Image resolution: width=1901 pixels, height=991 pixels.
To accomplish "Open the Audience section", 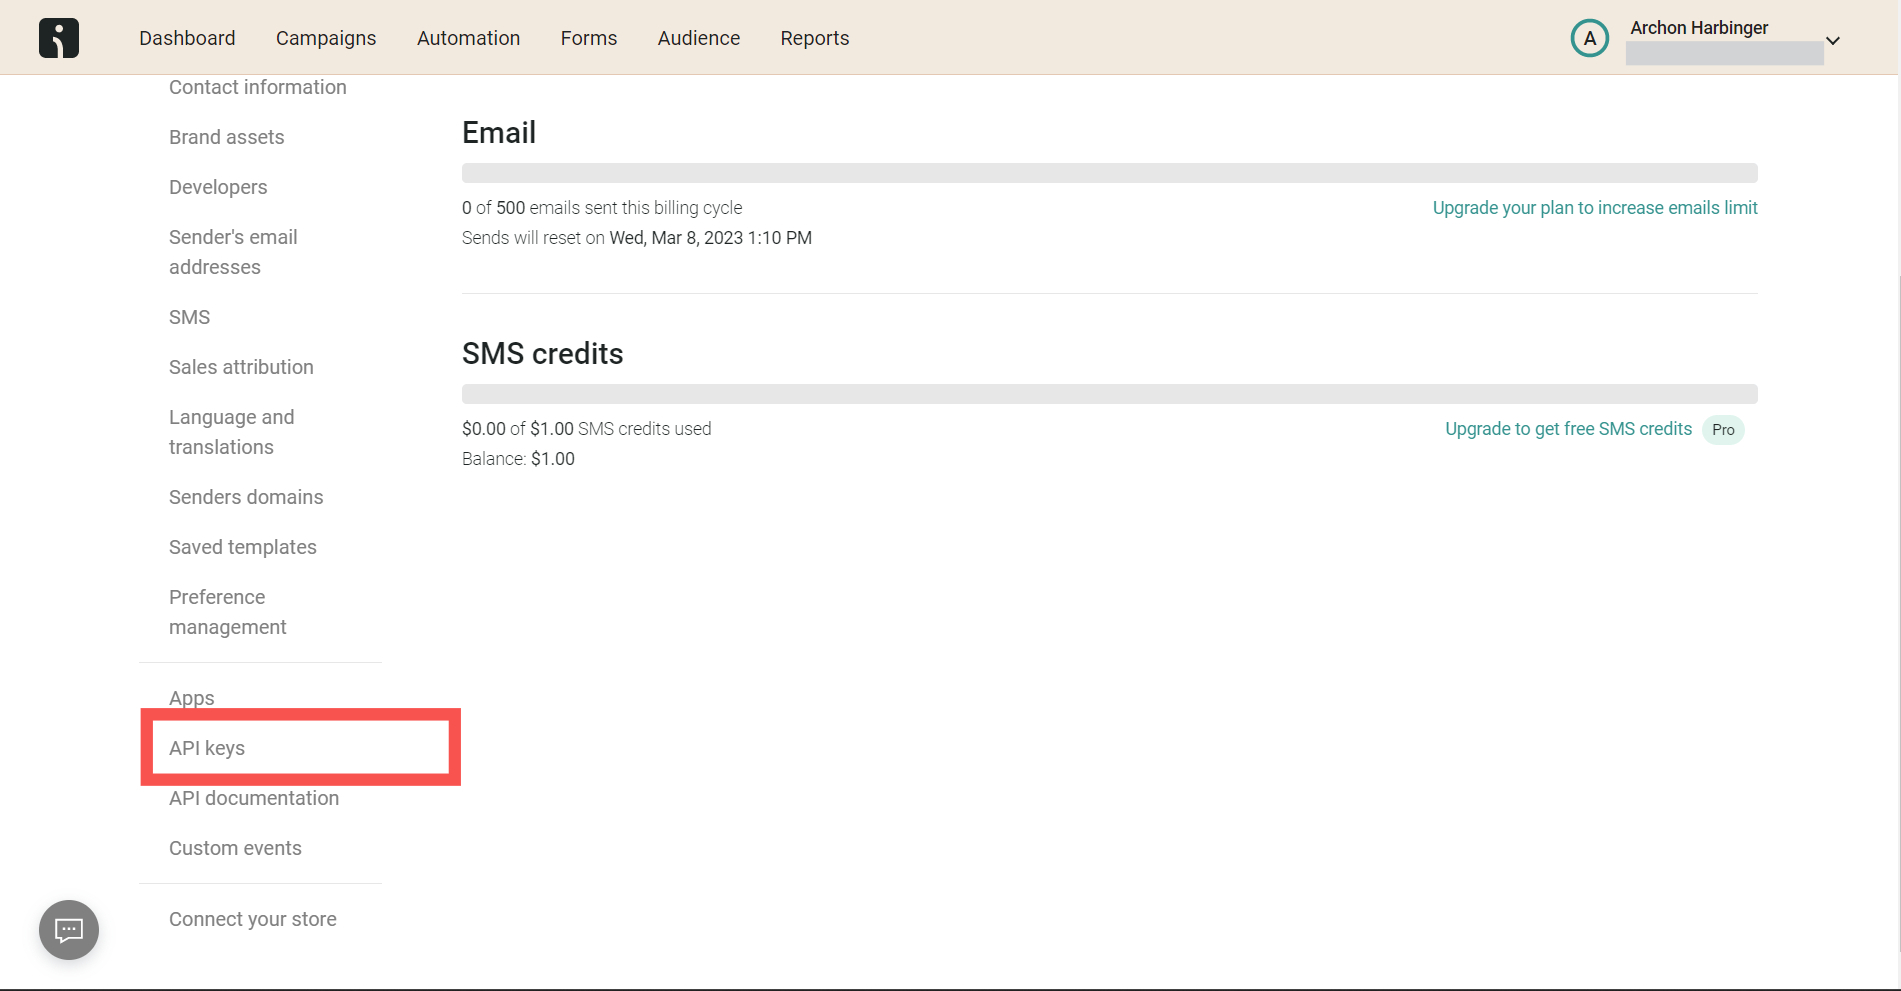I will 699,38.
